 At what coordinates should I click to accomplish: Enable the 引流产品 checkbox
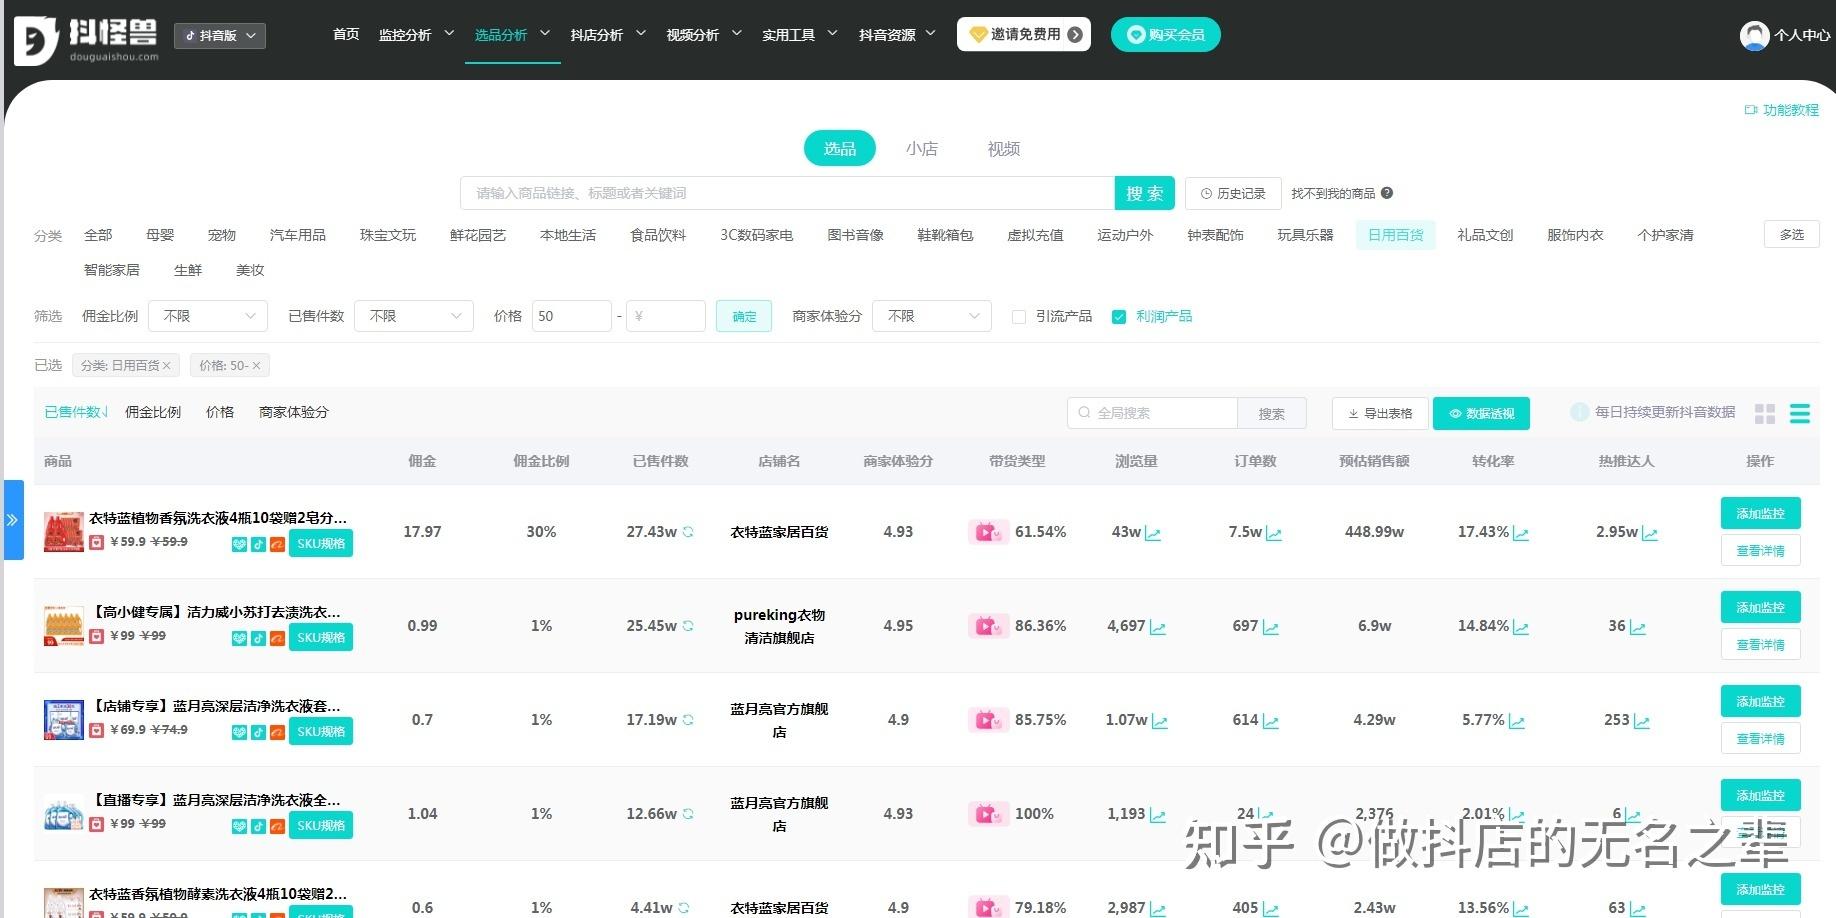coord(1019,317)
